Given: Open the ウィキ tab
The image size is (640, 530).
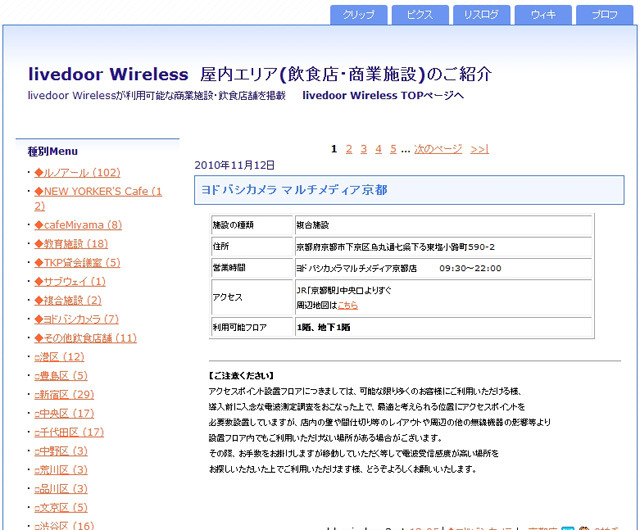Looking at the screenshot, I should [x=543, y=15].
